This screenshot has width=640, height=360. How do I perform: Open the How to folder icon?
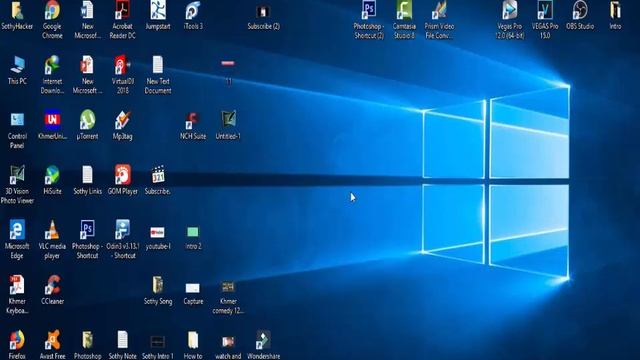pos(193,340)
